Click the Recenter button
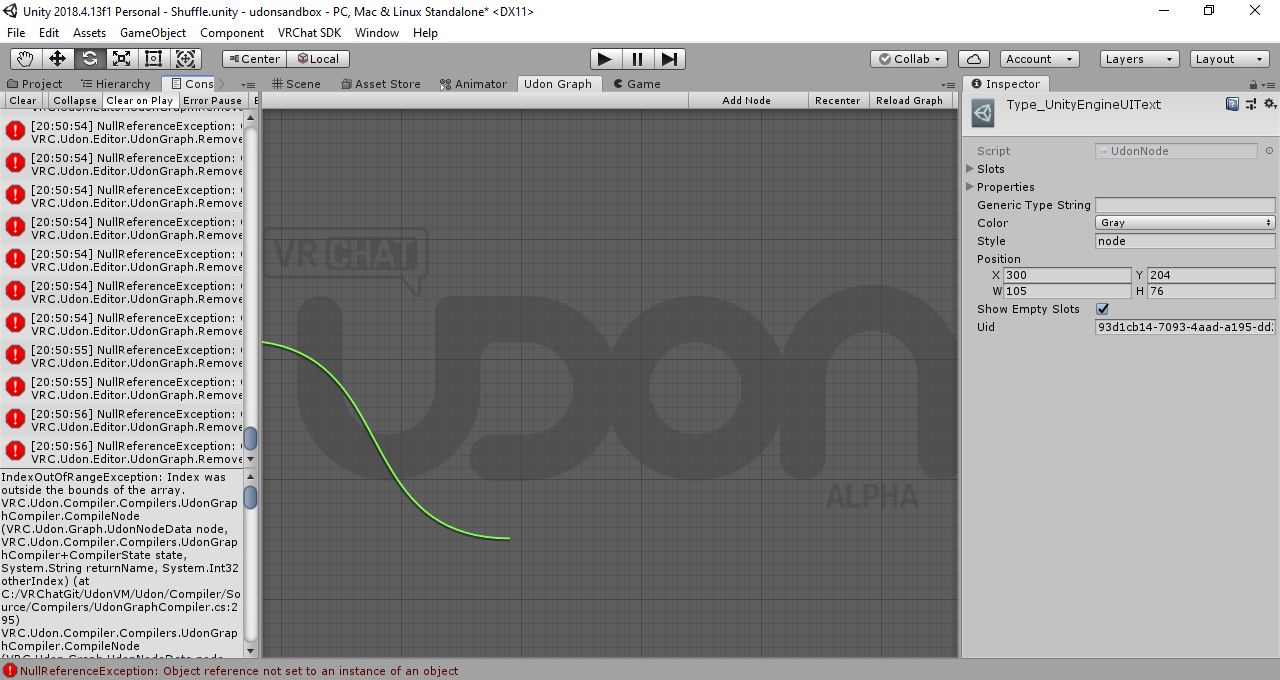The width and height of the screenshot is (1280, 680). tap(838, 100)
